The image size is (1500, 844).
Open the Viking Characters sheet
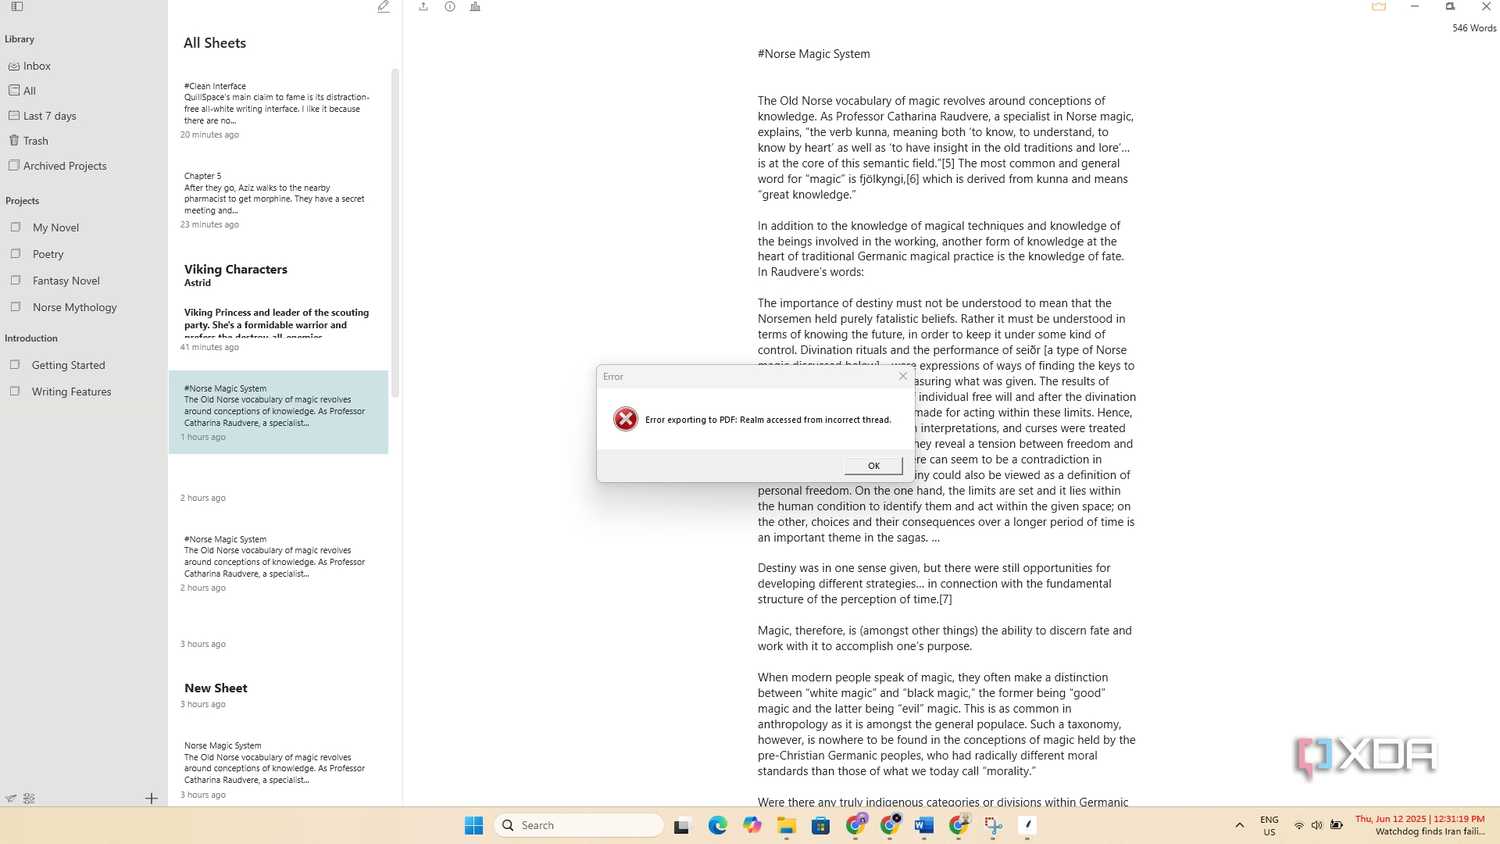pyautogui.click(x=279, y=307)
